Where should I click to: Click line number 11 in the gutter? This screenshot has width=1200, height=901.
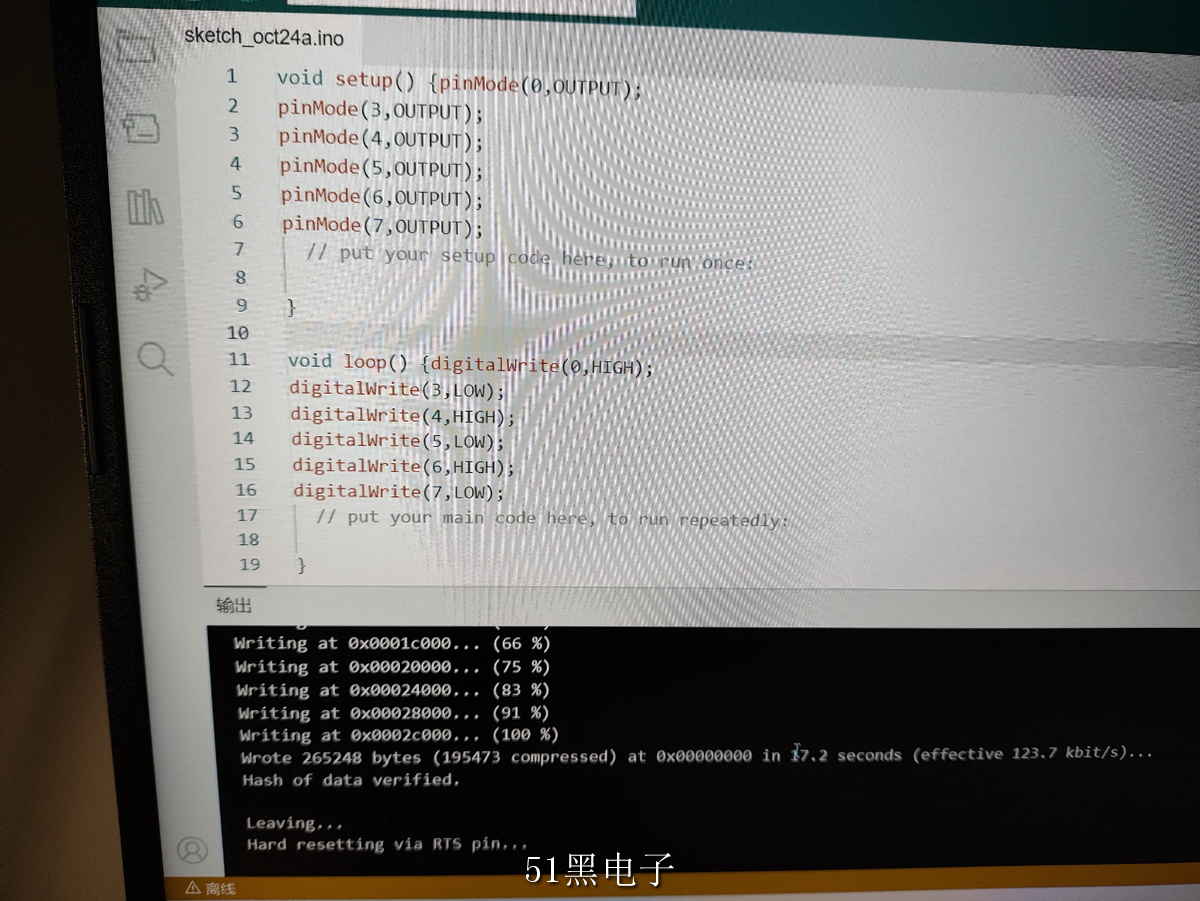[239, 359]
